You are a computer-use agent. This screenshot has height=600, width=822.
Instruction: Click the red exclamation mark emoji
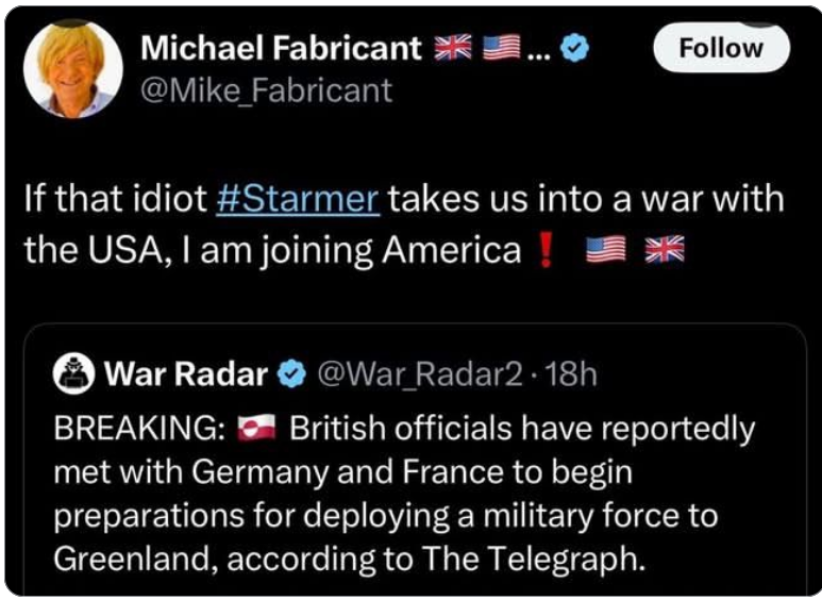(546, 250)
